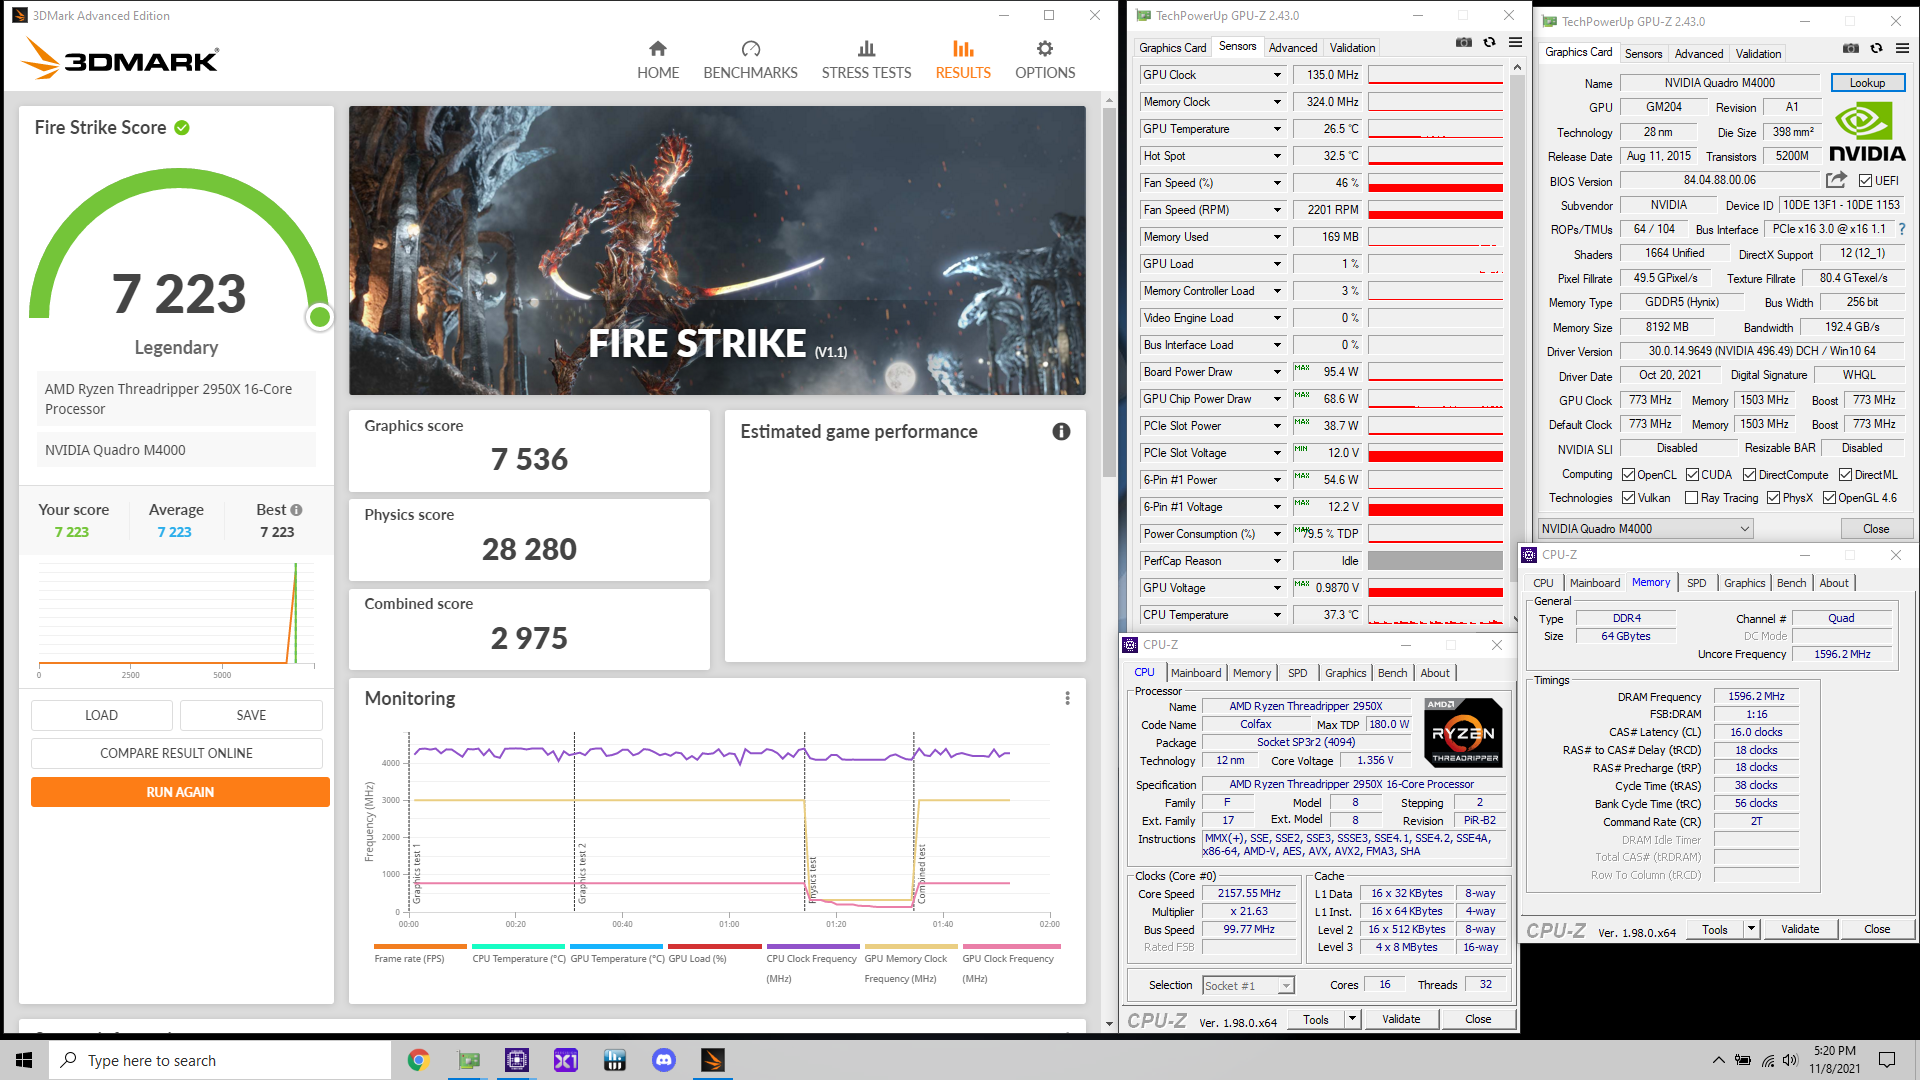
Task: Expand the PerfCap Reason dropdown
Action: [x=1277, y=561]
